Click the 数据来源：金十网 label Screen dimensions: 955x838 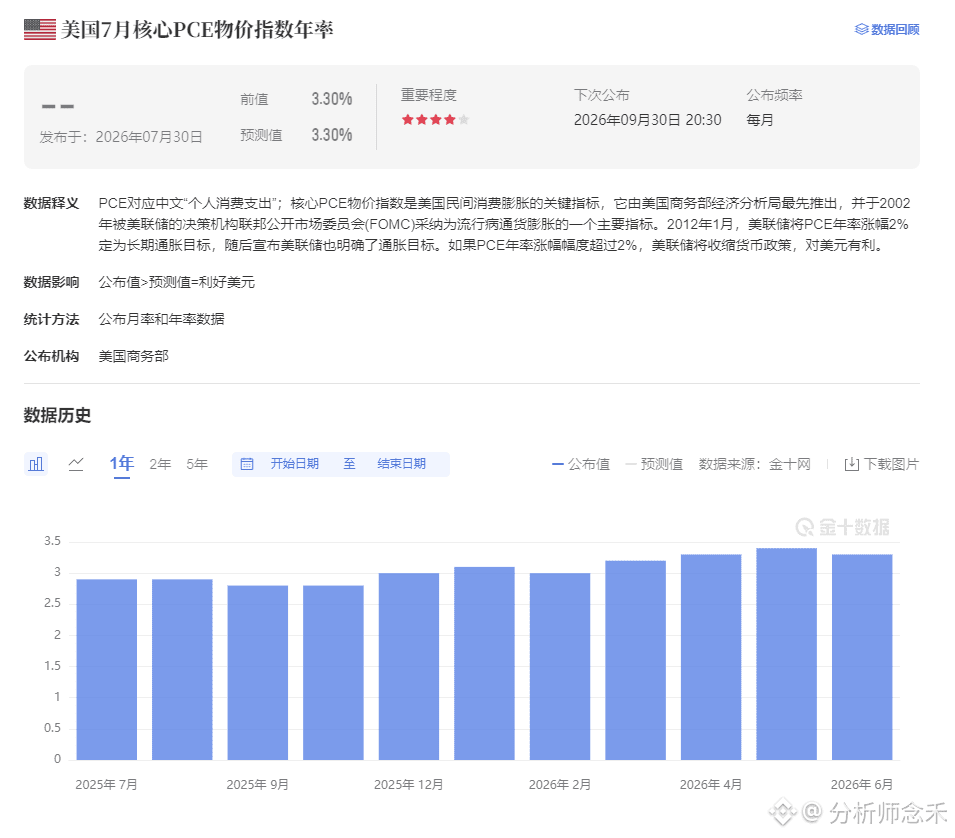755,464
